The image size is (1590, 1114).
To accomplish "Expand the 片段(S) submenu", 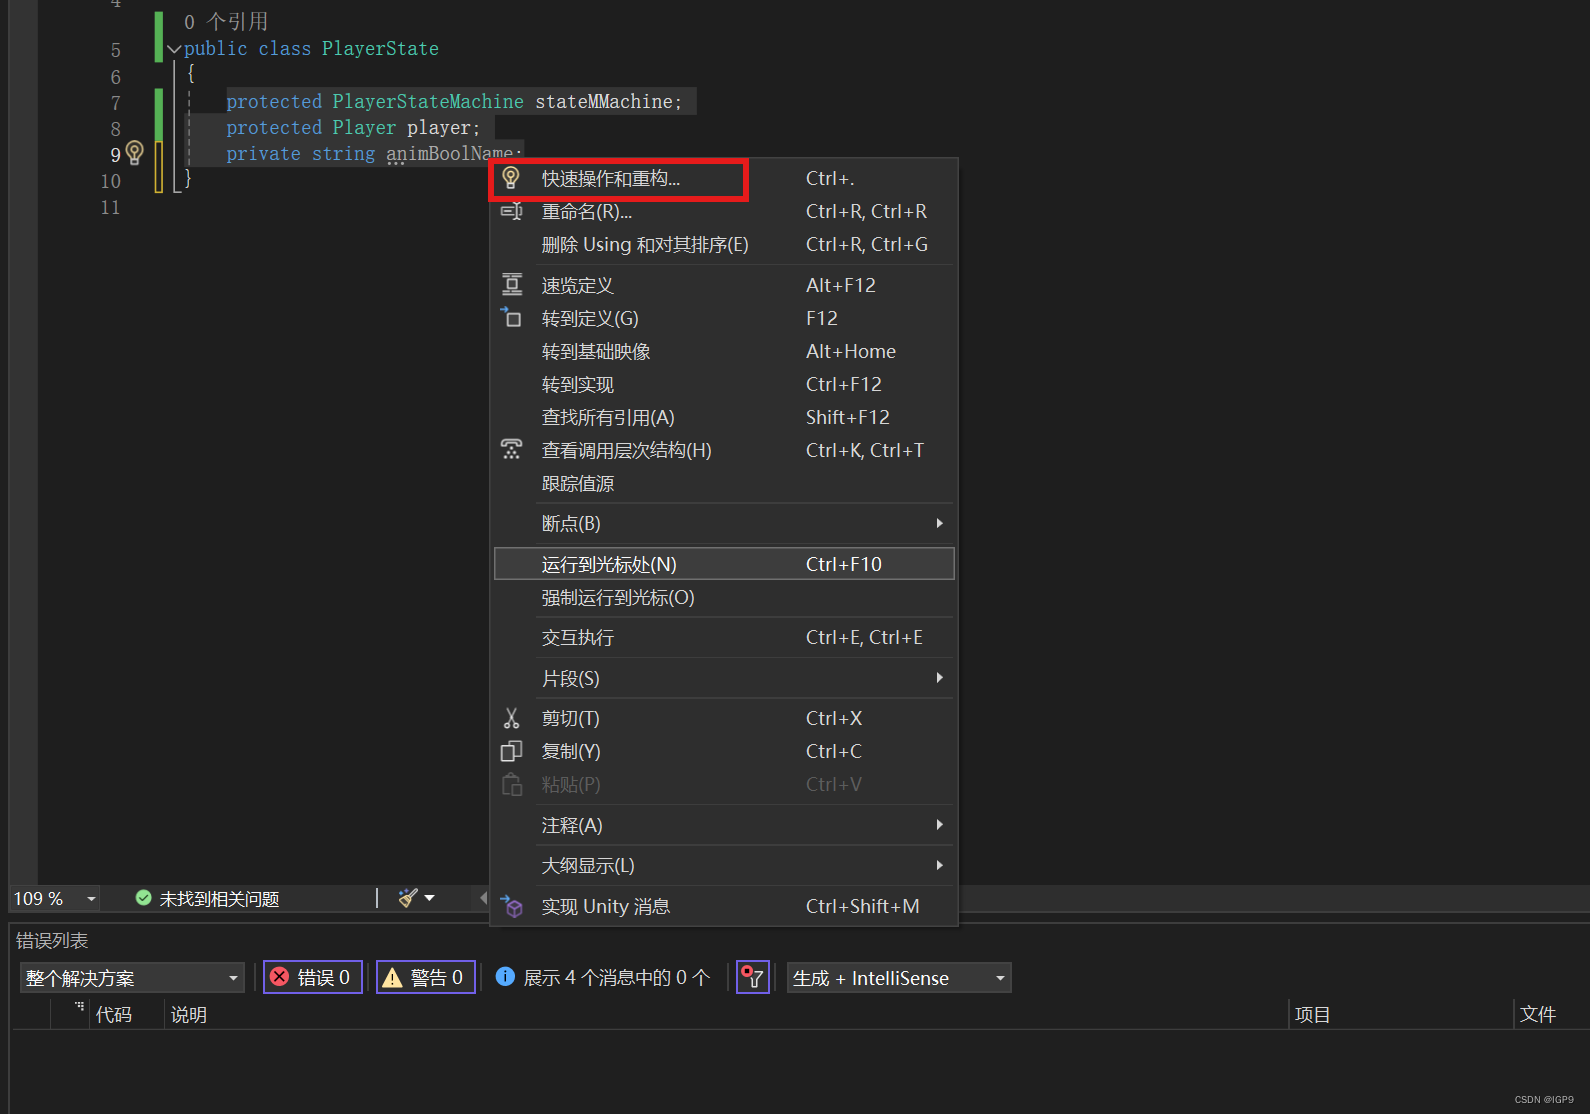I will click(724, 678).
